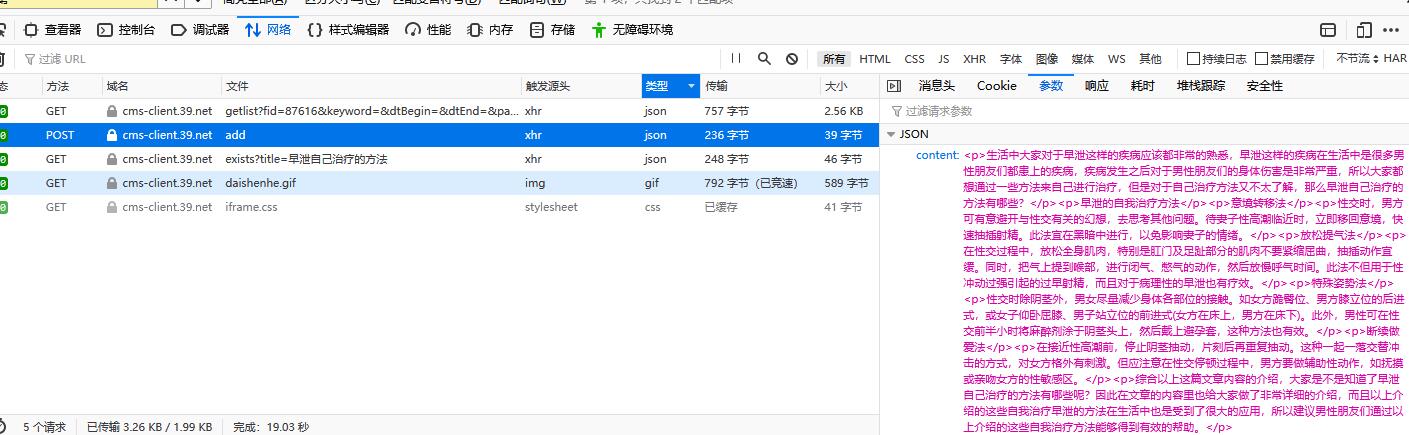Click the request blocking icon
The height and width of the screenshot is (435, 1409).
[x=792, y=59]
